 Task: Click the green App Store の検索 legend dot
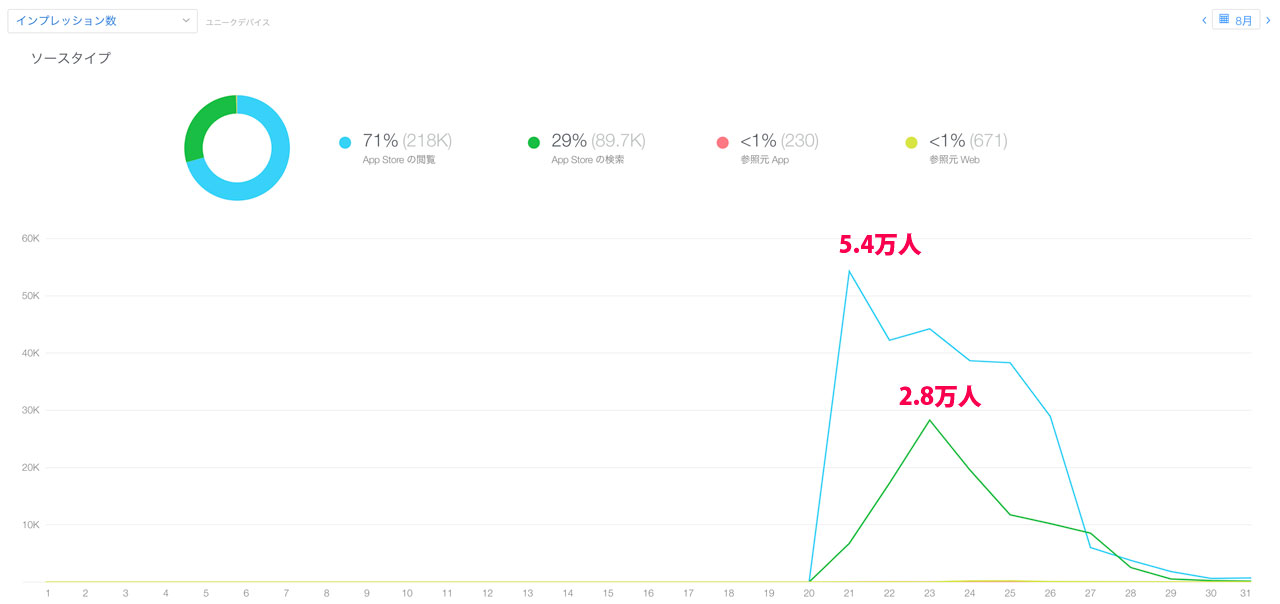534,143
